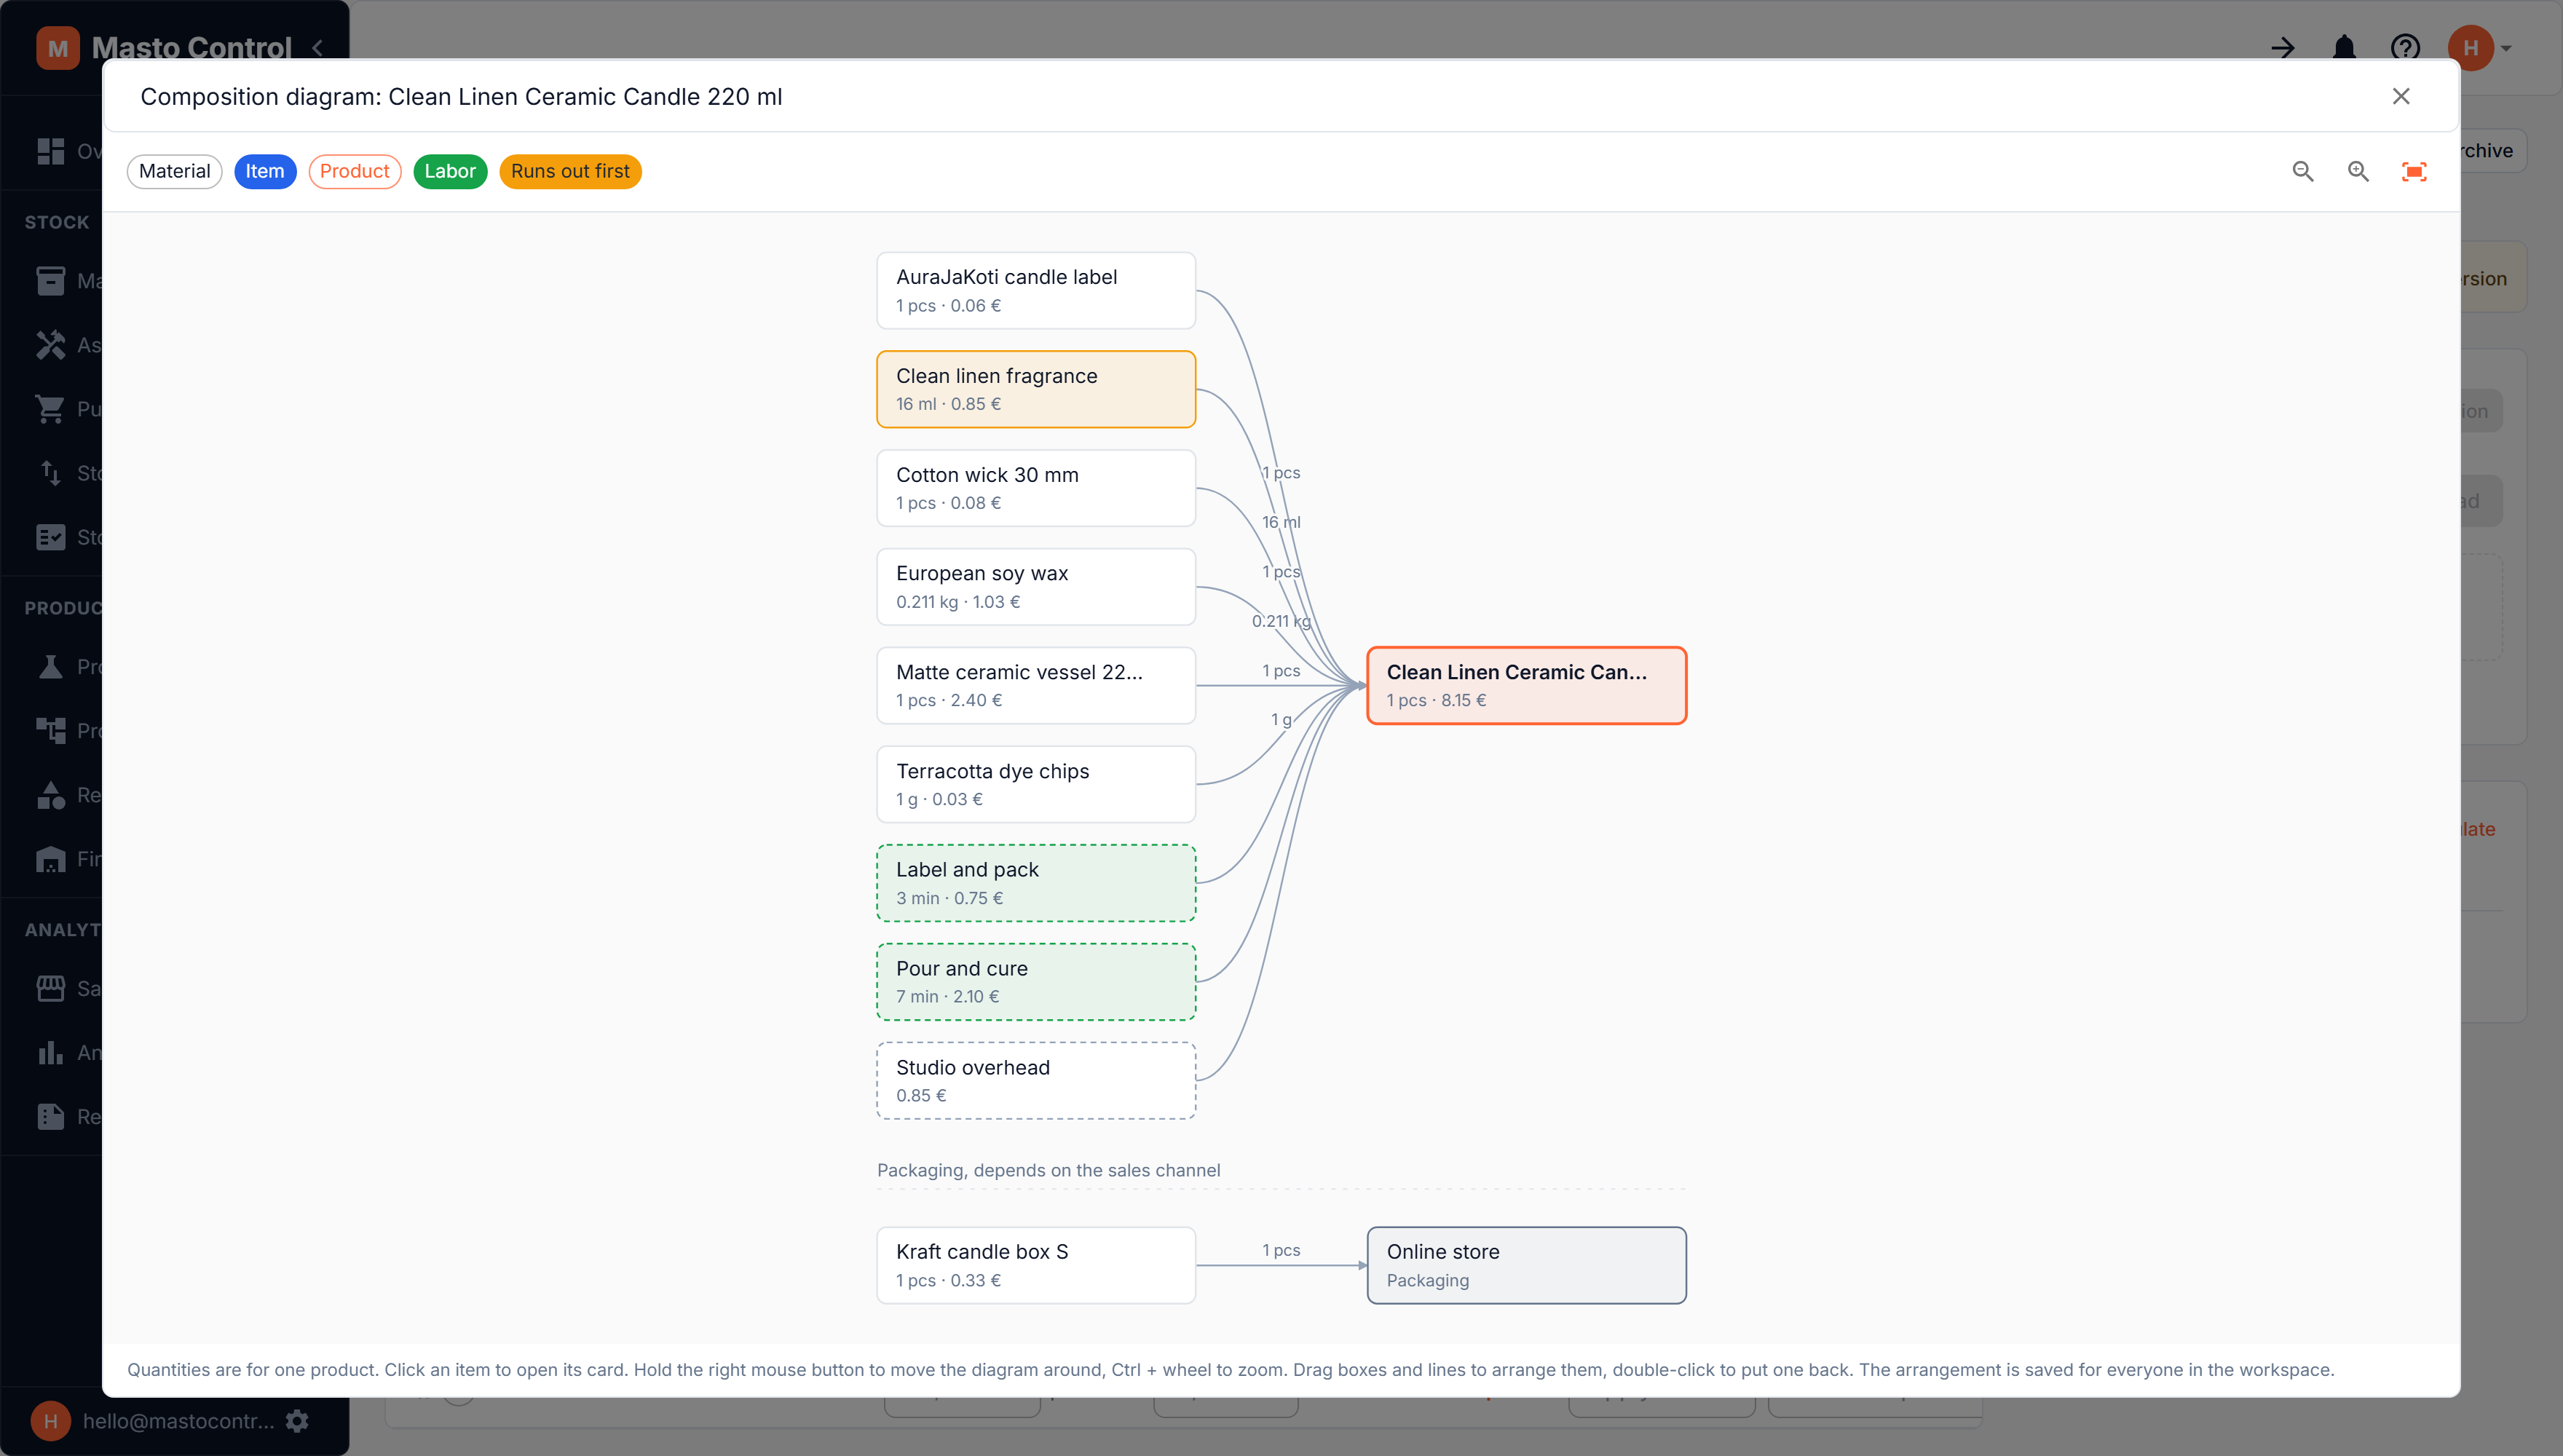This screenshot has height=1456, width=2563.
Task: Open the Clean Linen Ceramic Candle product node
Action: 1526,686
